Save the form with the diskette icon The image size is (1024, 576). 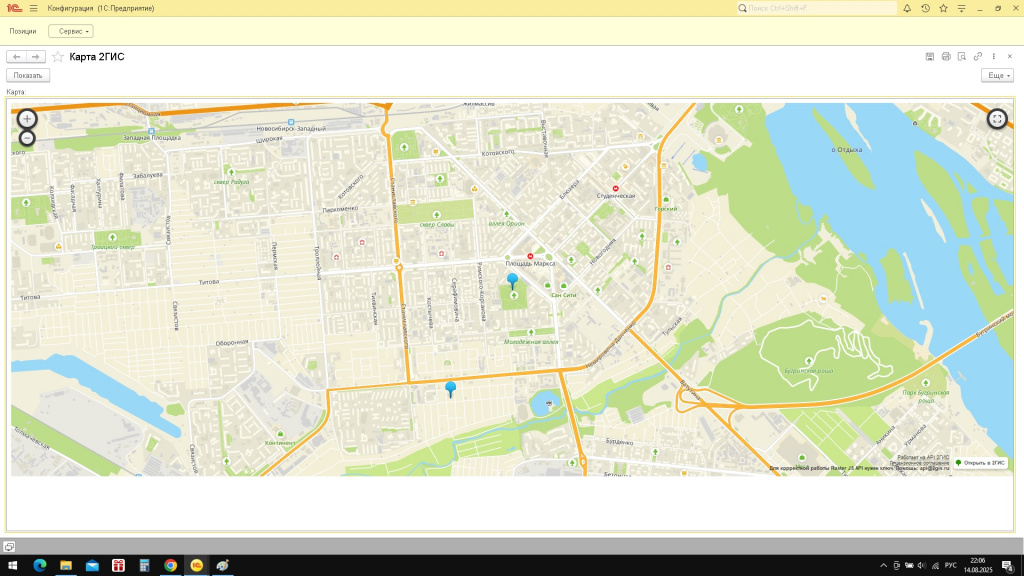(x=930, y=57)
